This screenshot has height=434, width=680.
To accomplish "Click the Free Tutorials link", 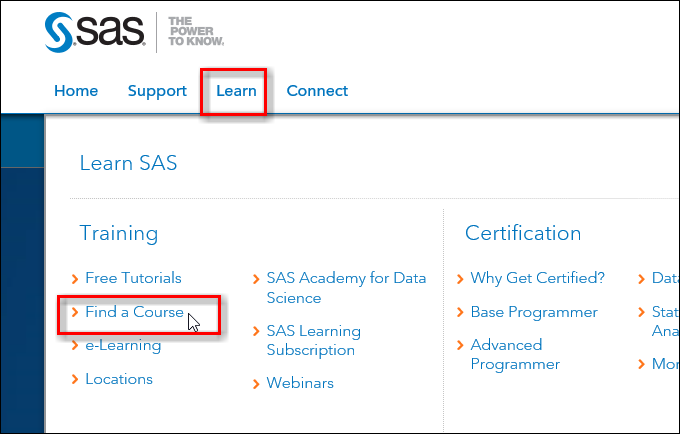I will pos(133,278).
